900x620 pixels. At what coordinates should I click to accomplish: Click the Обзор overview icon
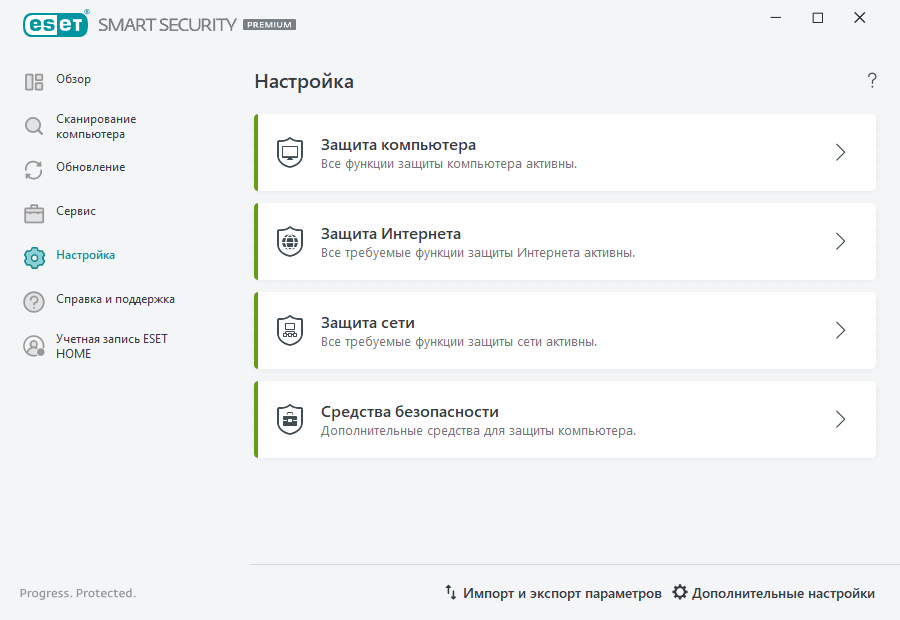[x=33, y=81]
